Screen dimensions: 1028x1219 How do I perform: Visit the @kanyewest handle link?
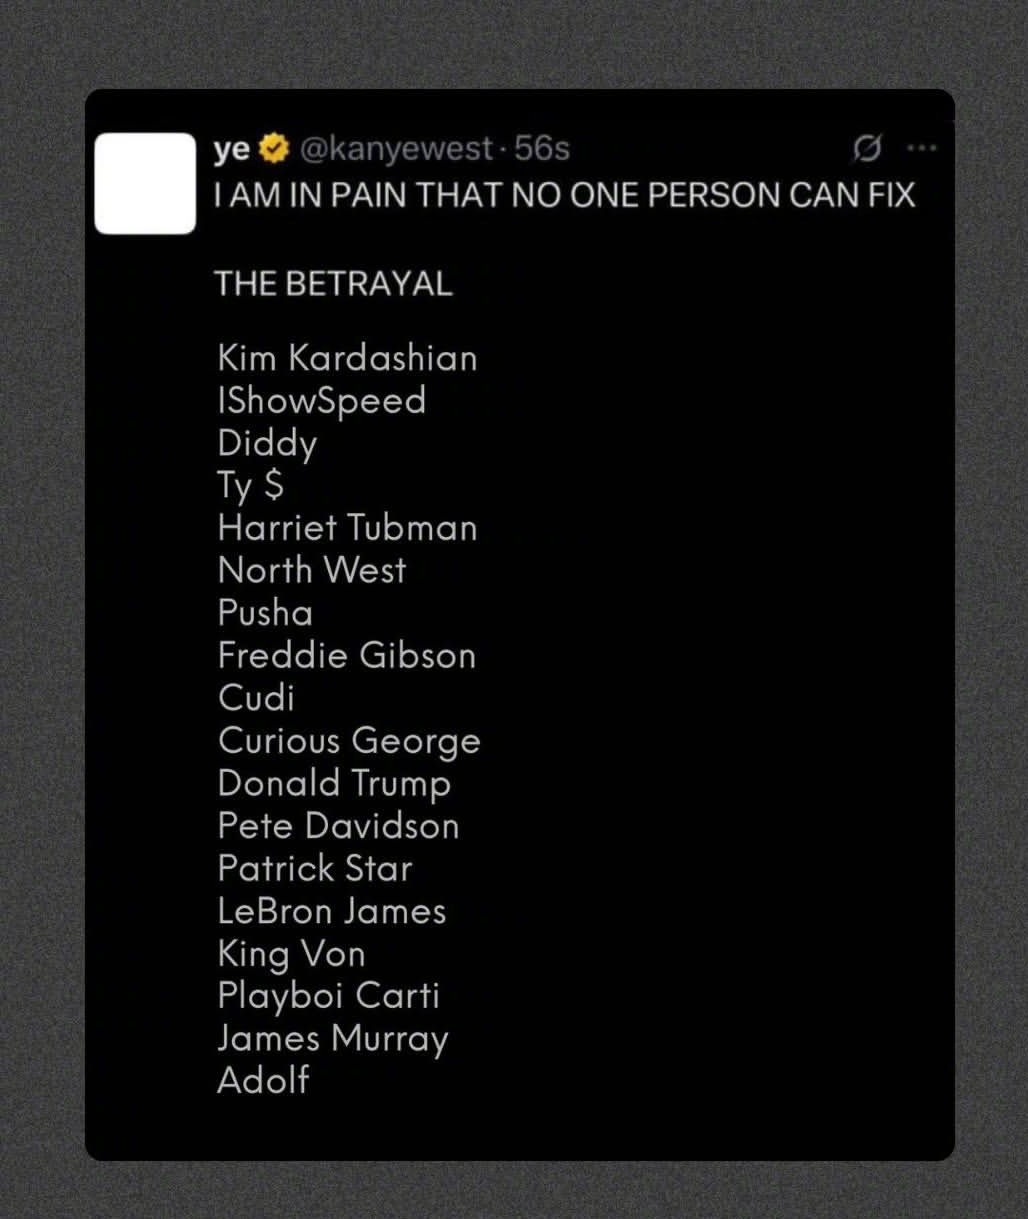coord(395,149)
